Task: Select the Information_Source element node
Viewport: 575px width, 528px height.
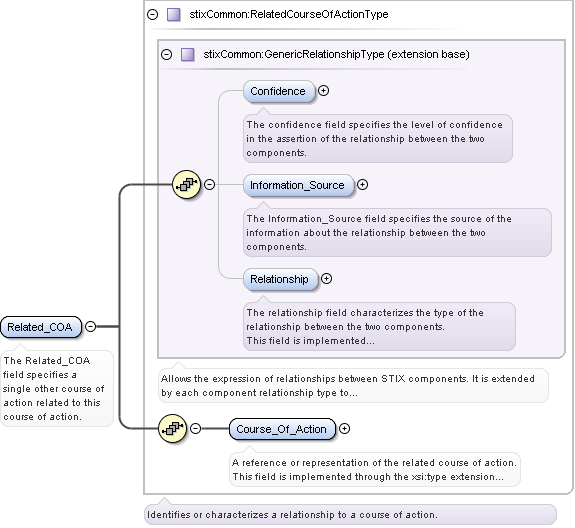Action: tap(298, 185)
